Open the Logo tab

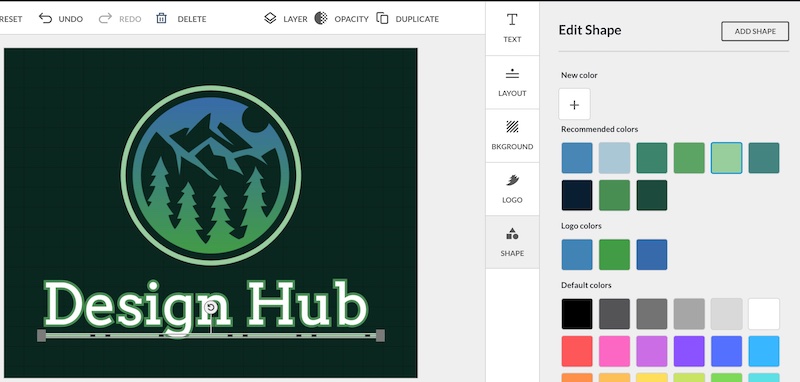pos(512,189)
